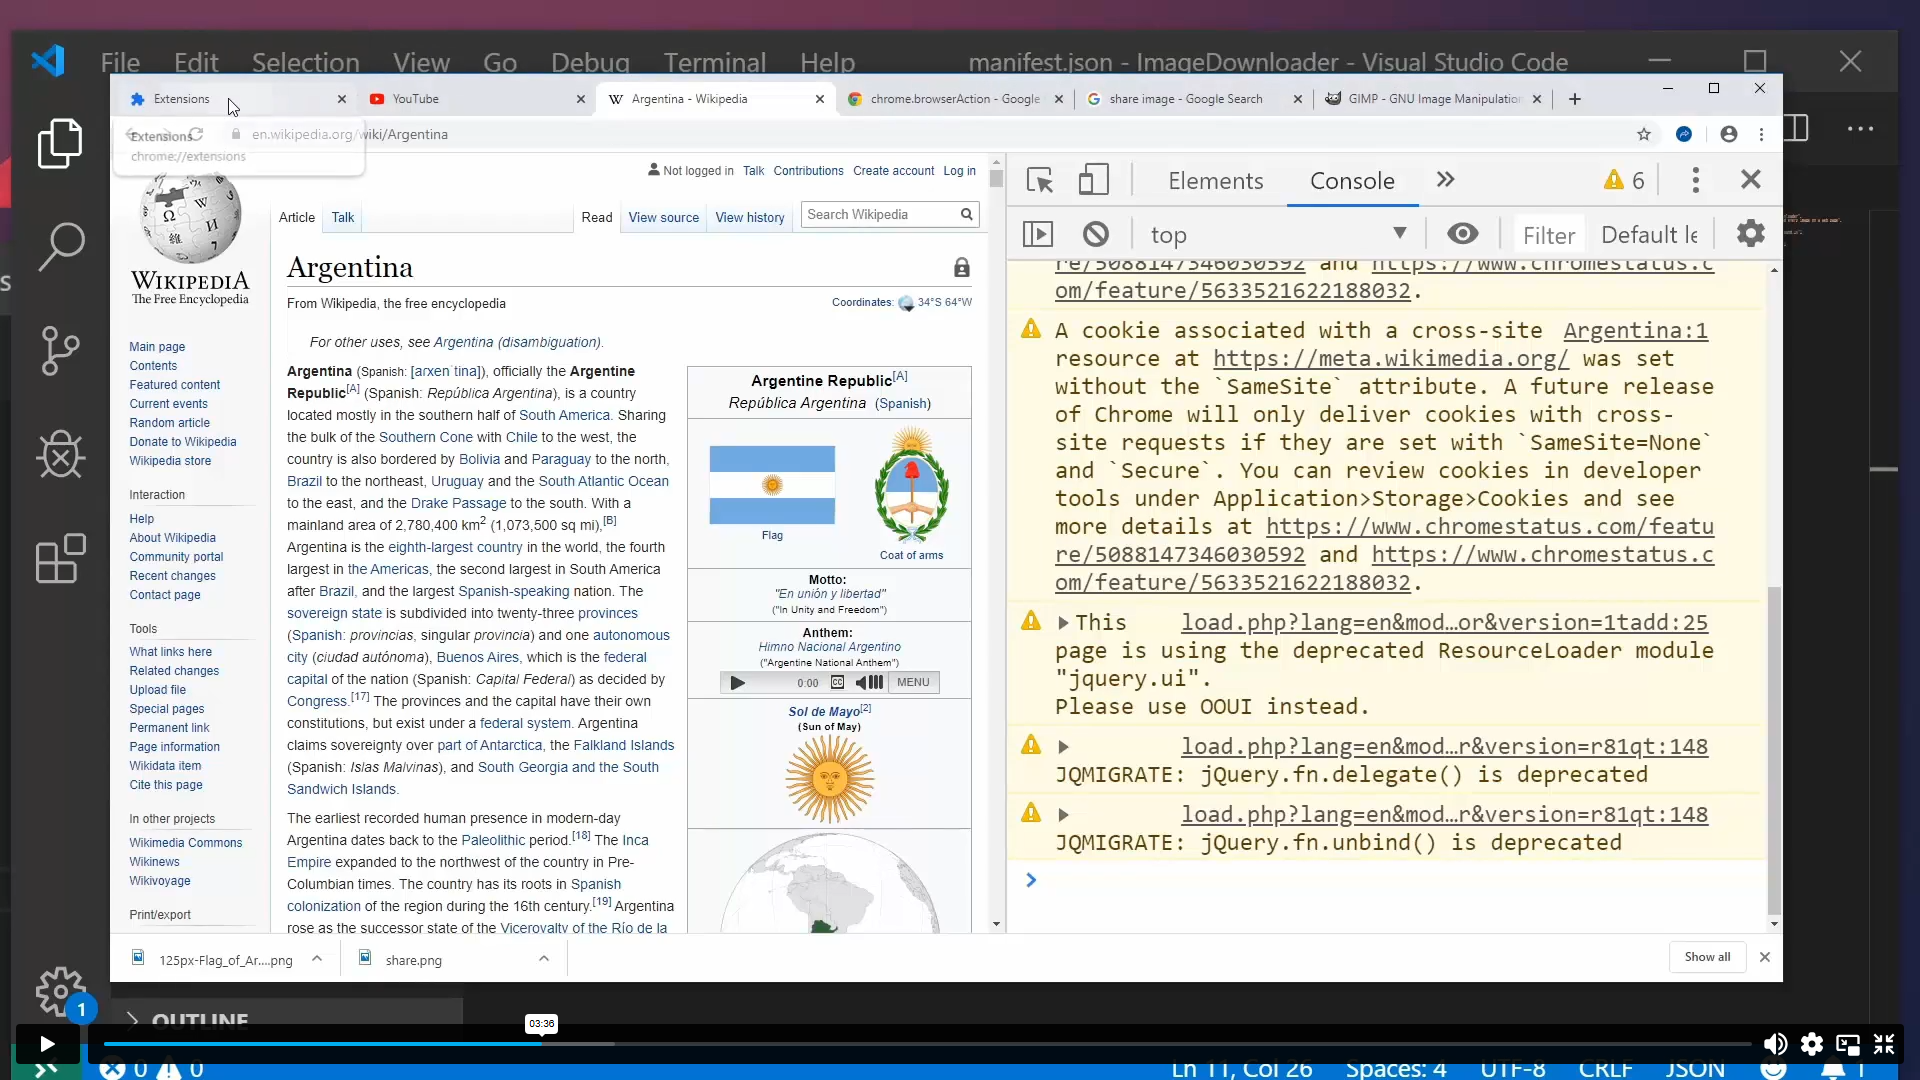Image resolution: width=1920 pixels, height=1080 pixels.
Task: Open video player settings gear
Action: [x=1812, y=1044]
